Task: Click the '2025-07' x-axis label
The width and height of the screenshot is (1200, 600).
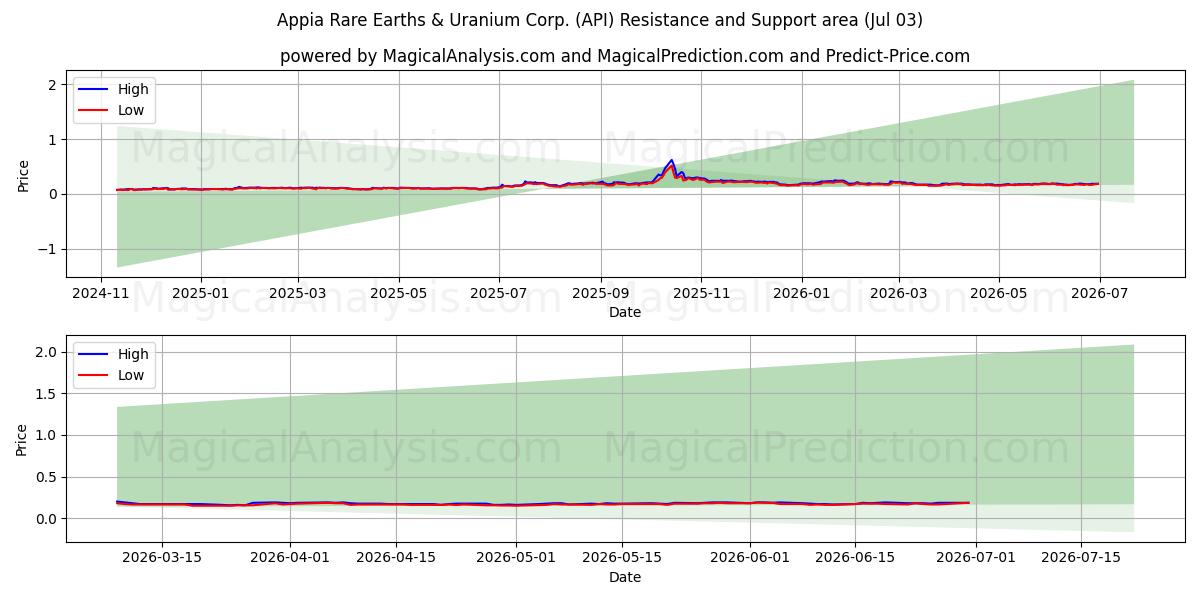Action: (x=499, y=295)
